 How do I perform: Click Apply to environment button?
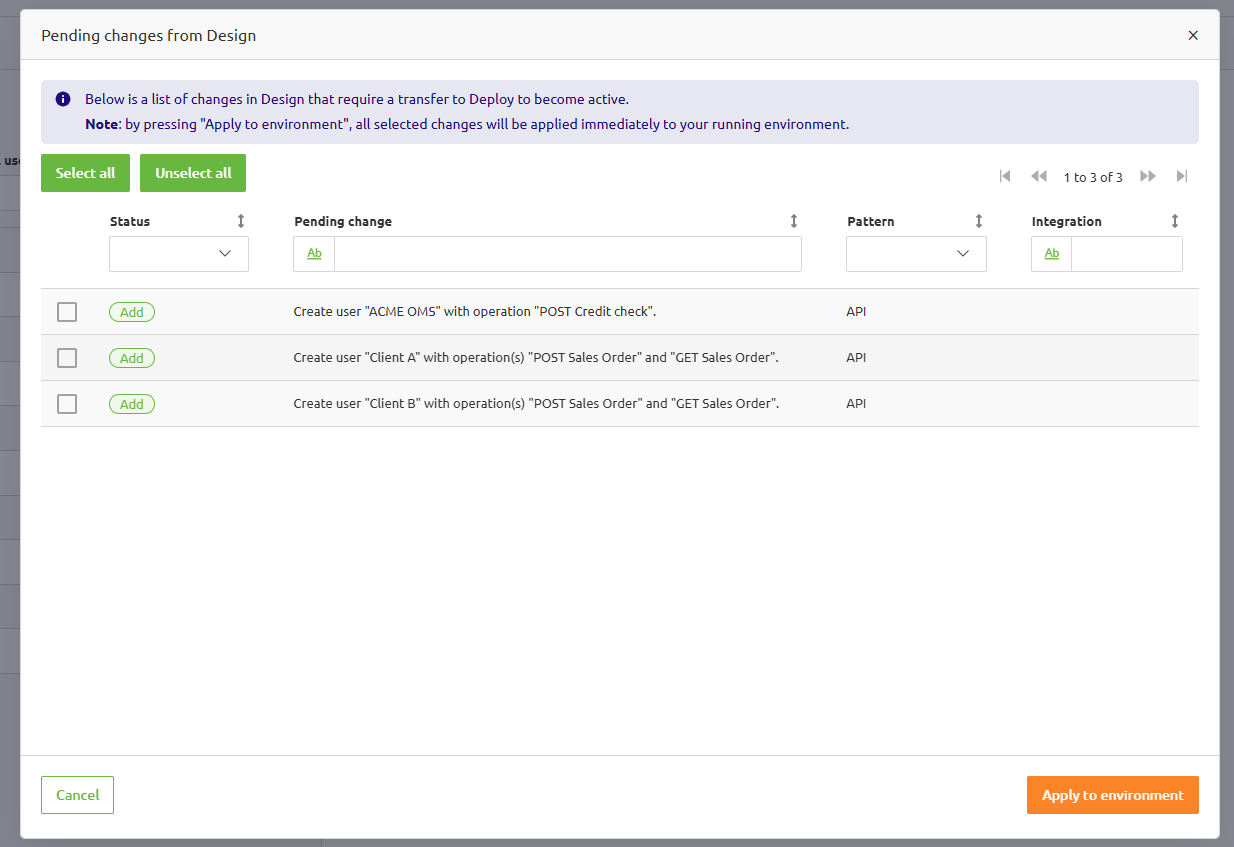(x=1113, y=795)
